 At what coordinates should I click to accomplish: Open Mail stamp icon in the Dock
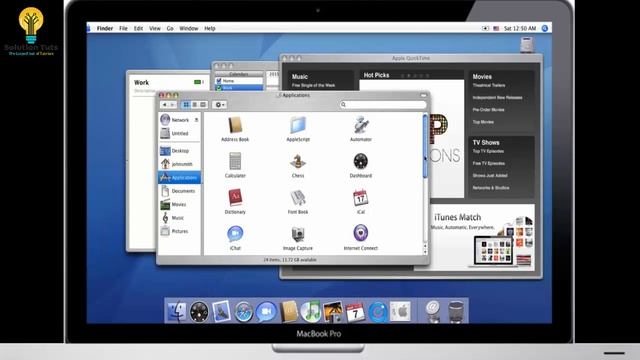pos(221,312)
